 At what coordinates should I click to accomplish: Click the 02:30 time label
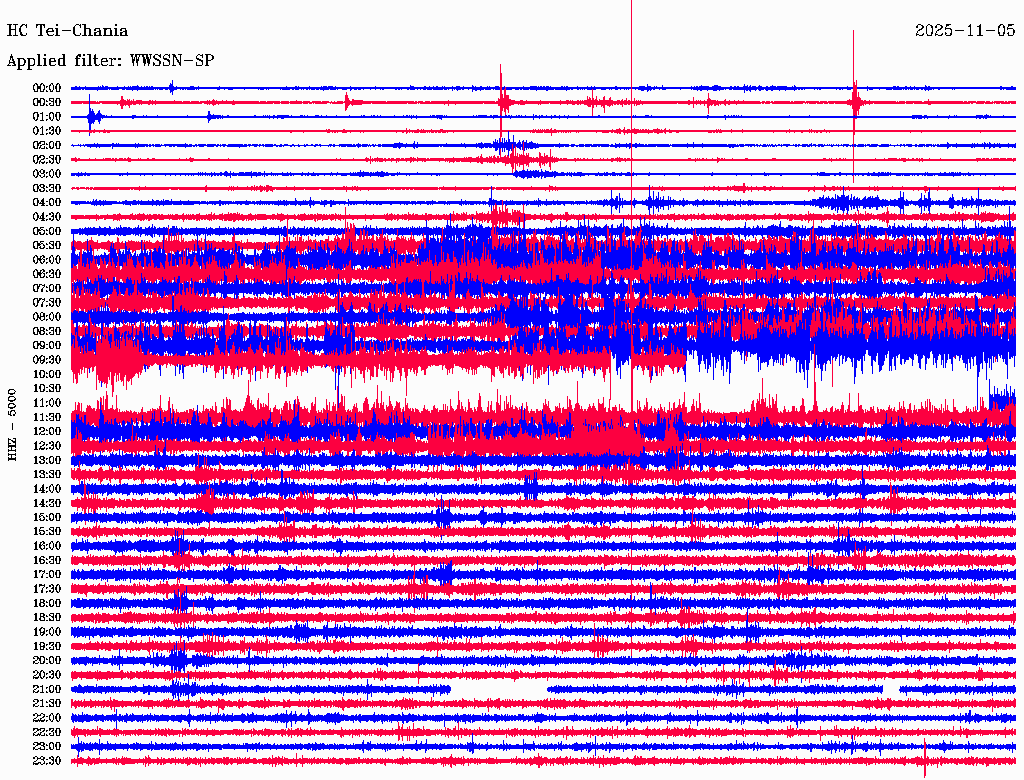[47, 159]
